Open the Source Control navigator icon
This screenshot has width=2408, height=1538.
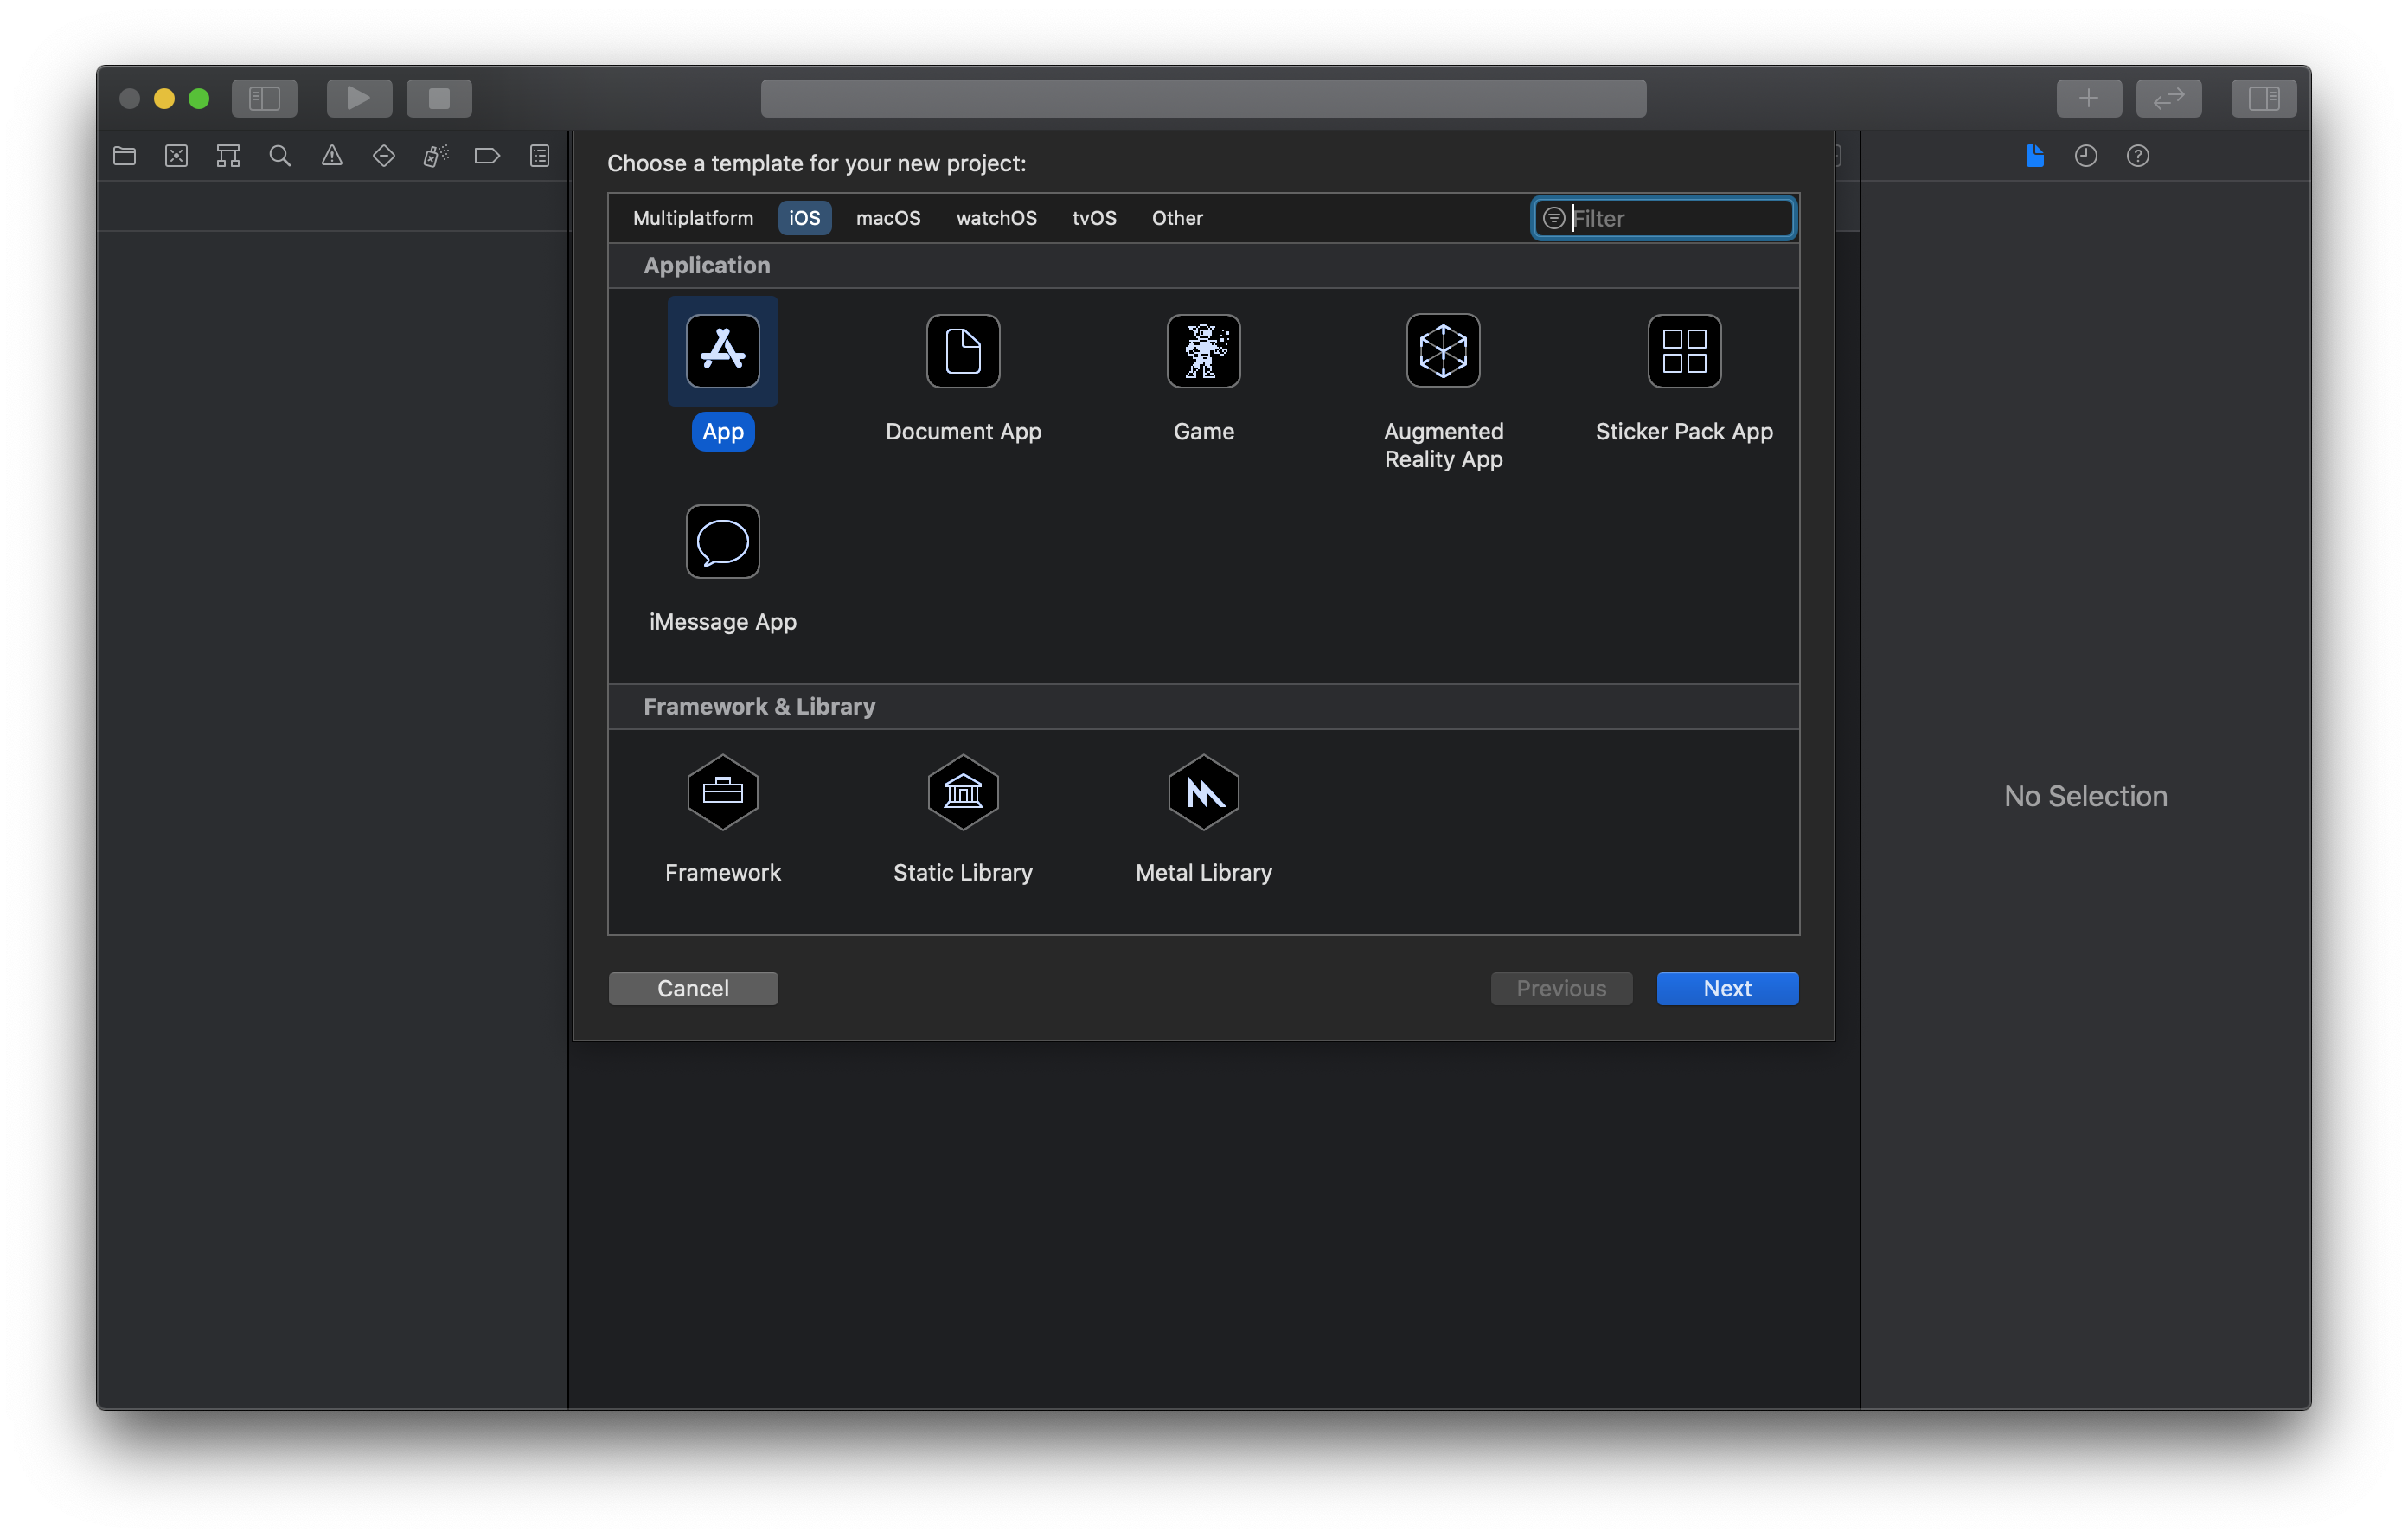pyautogui.click(x=176, y=156)
